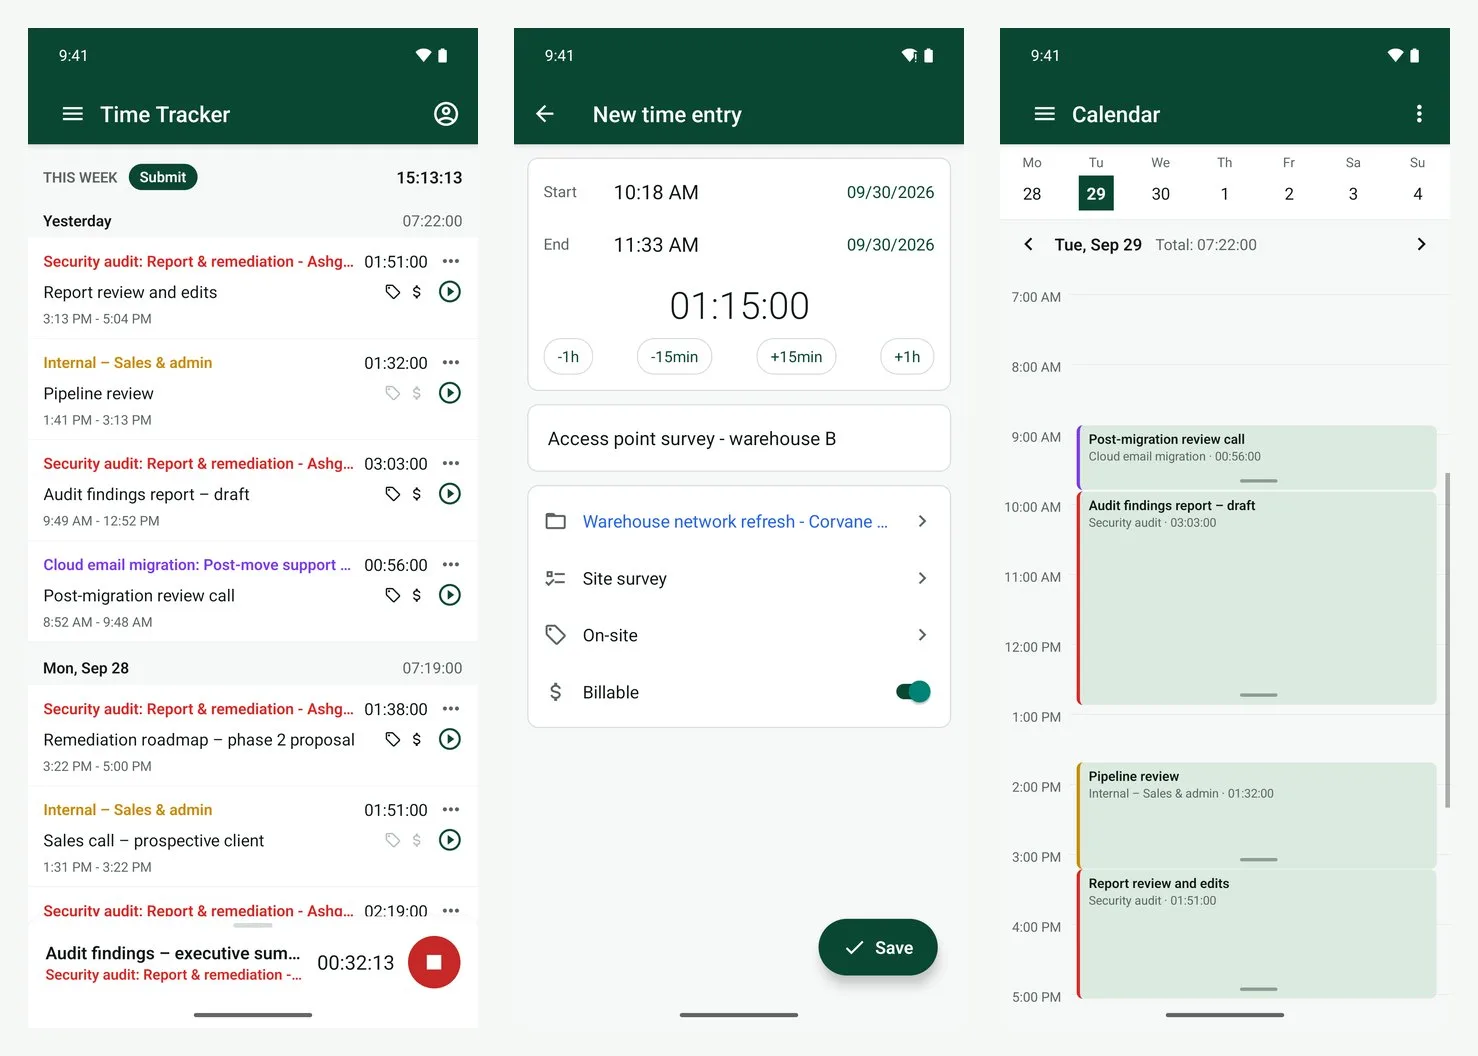Open the Calendar navigation menu
This screenshot has height=1056, width=1478.
click(1045, 114)
